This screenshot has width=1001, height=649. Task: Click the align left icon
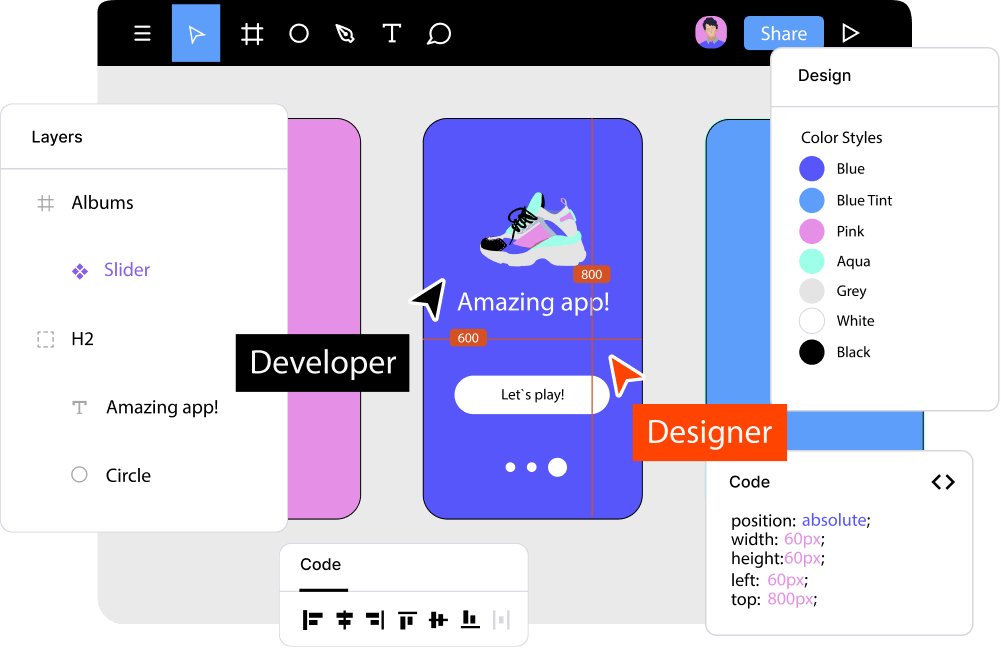click(312, 620)
